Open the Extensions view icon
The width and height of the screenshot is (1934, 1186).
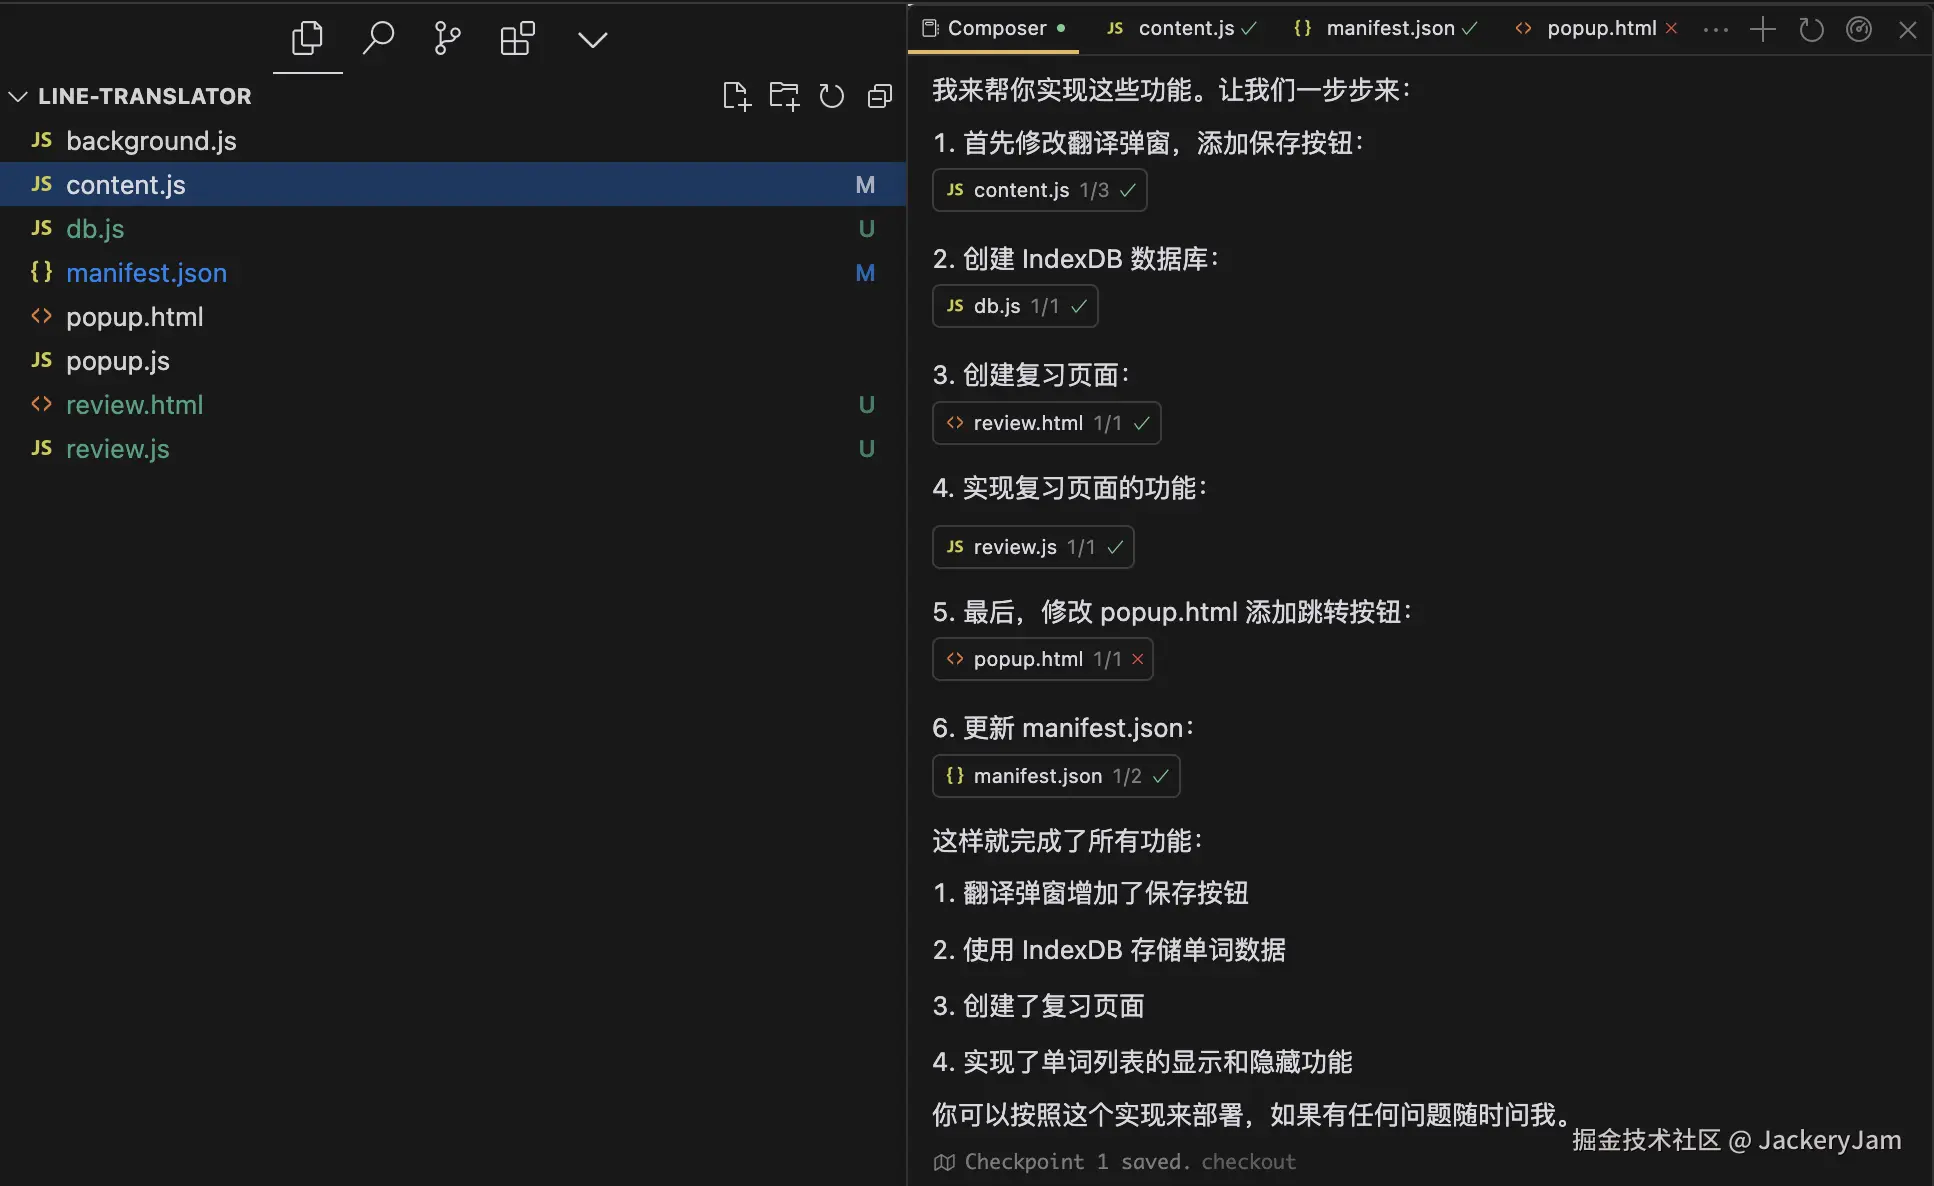point(517,40)
